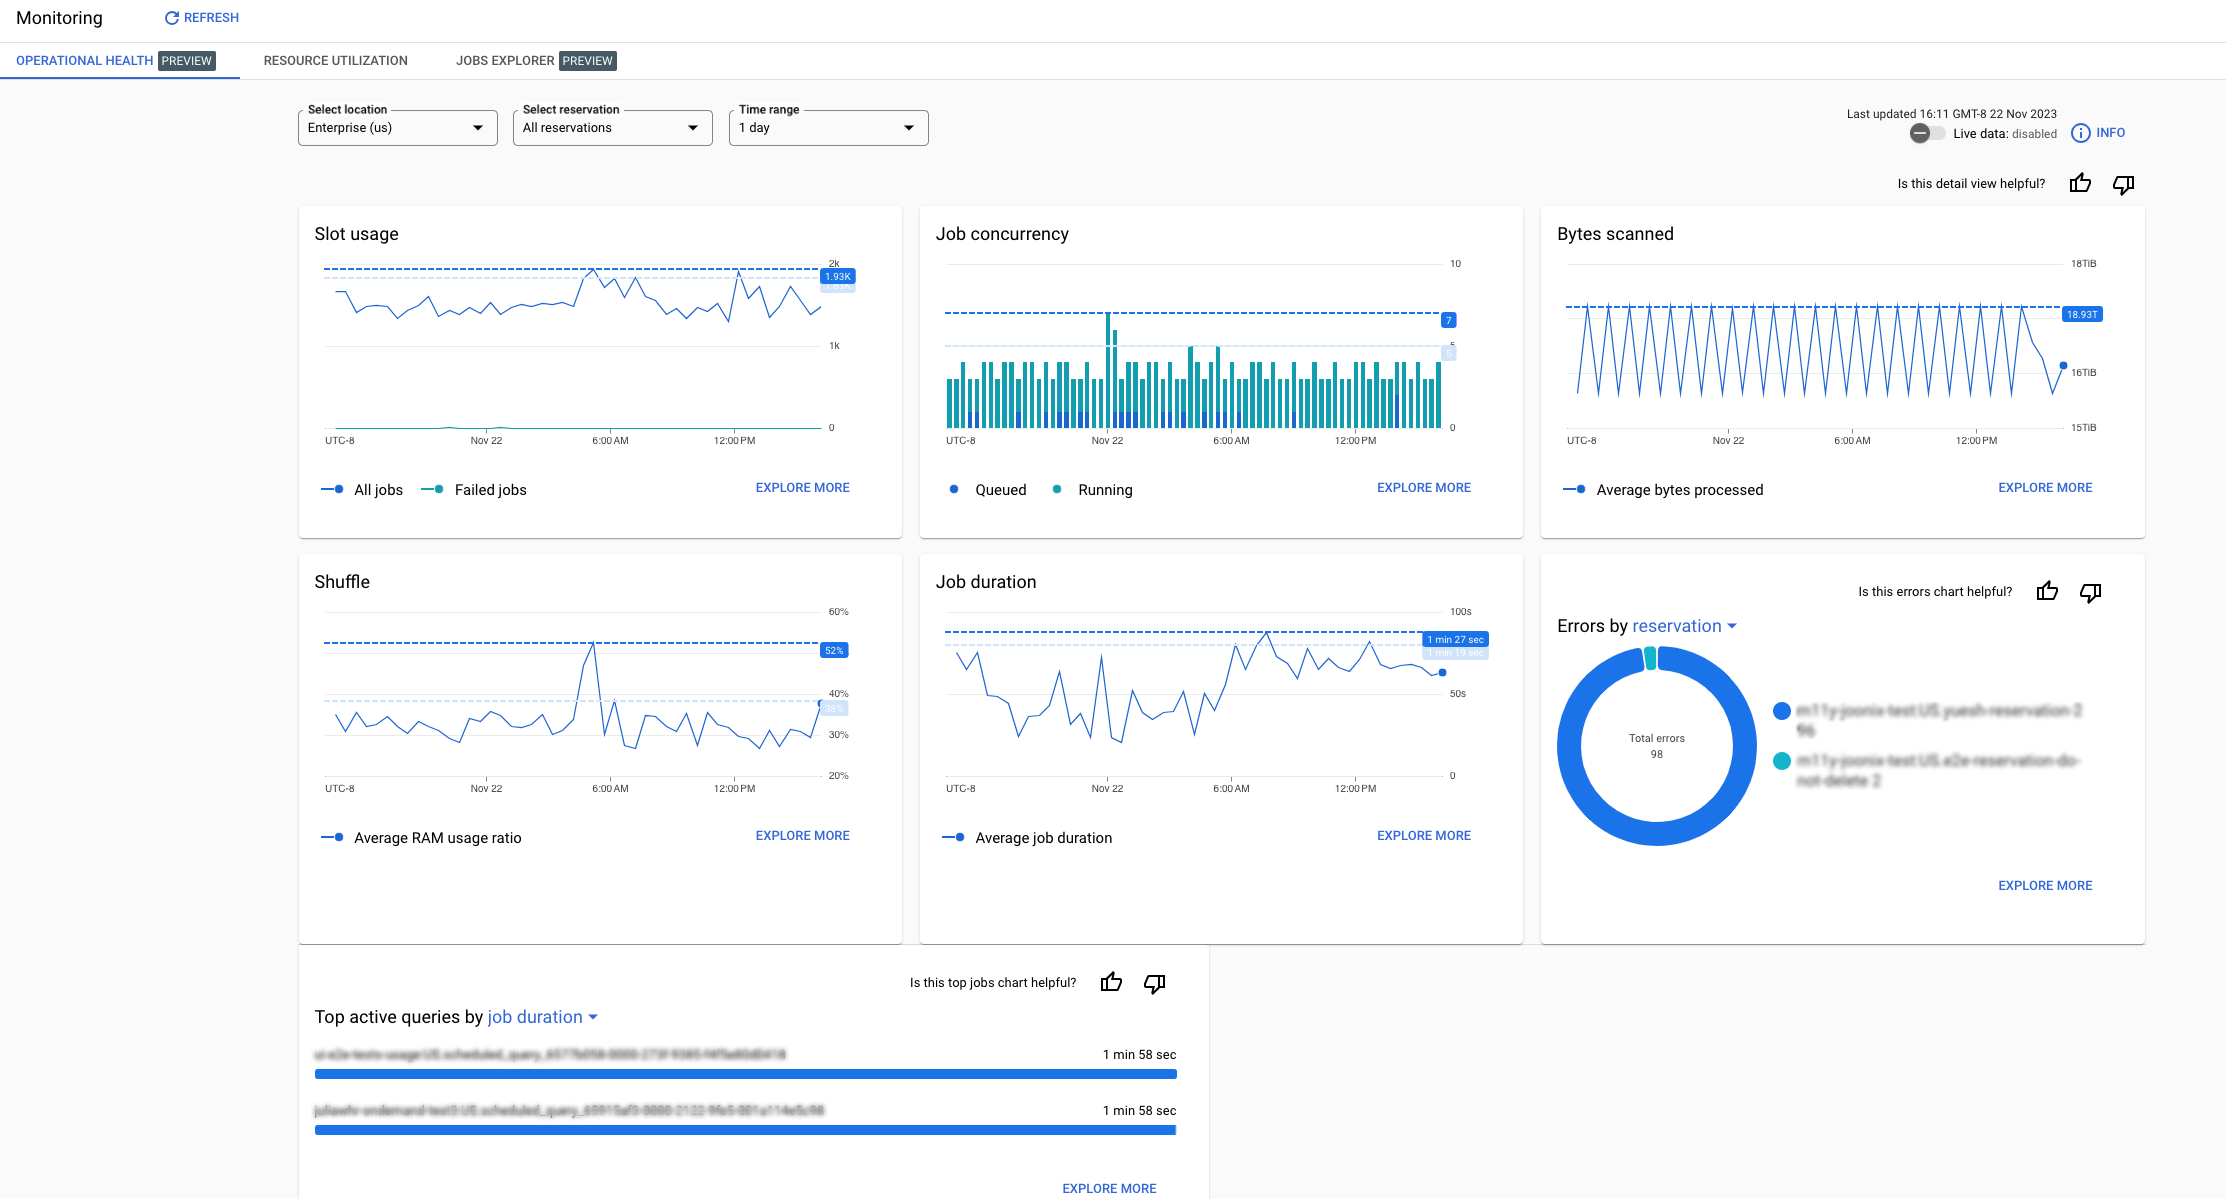Click Explore More link in Bytes scanned
The width and height of the screenshot is (2226, 1199).
point(2044,487)
